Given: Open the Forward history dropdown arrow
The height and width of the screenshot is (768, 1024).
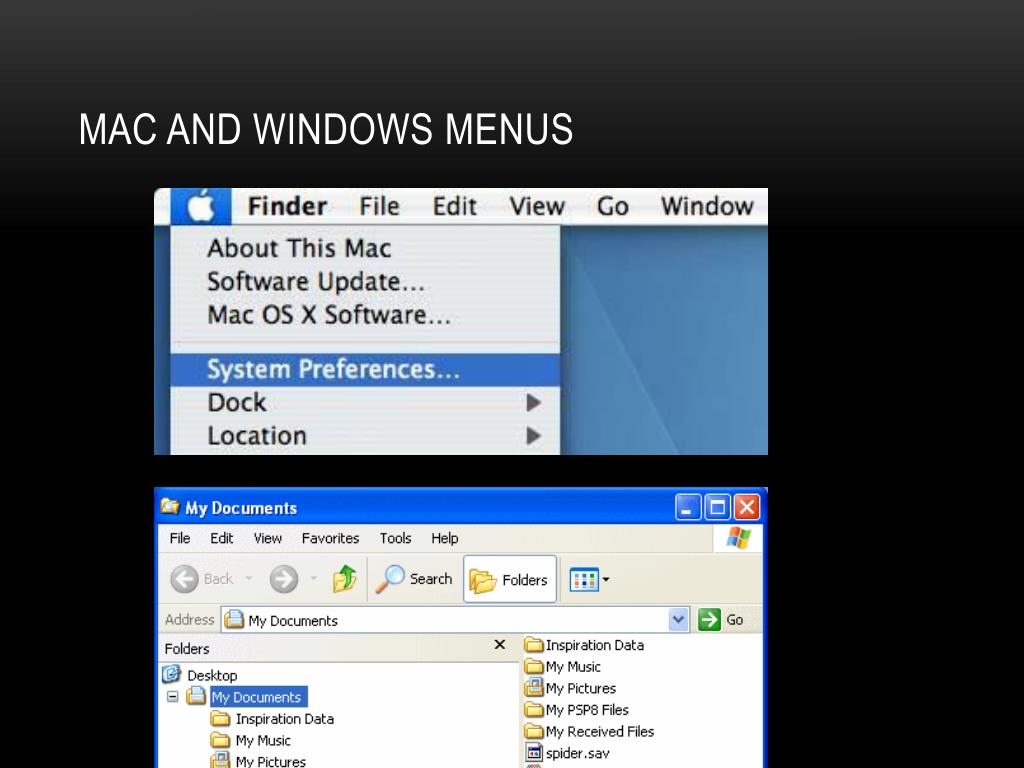Looking at the screenshot, I should pos(313,579).
